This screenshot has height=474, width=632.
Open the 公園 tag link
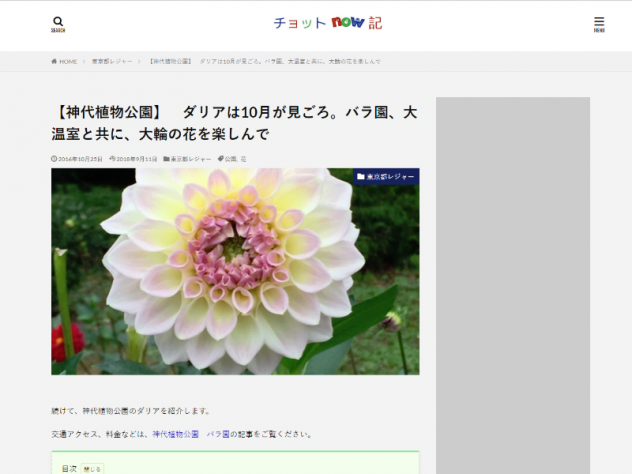click(x=231, y=159)
